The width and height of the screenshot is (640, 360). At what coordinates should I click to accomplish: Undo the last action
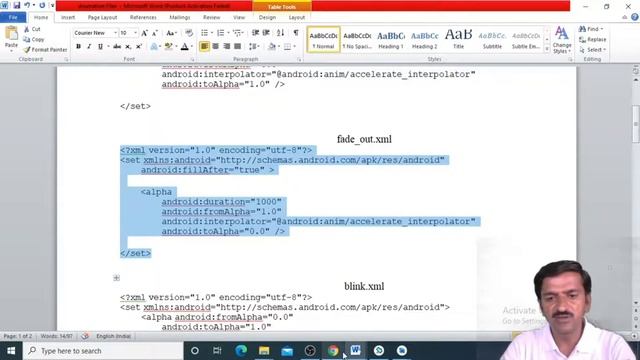click(x=27, y=6)
